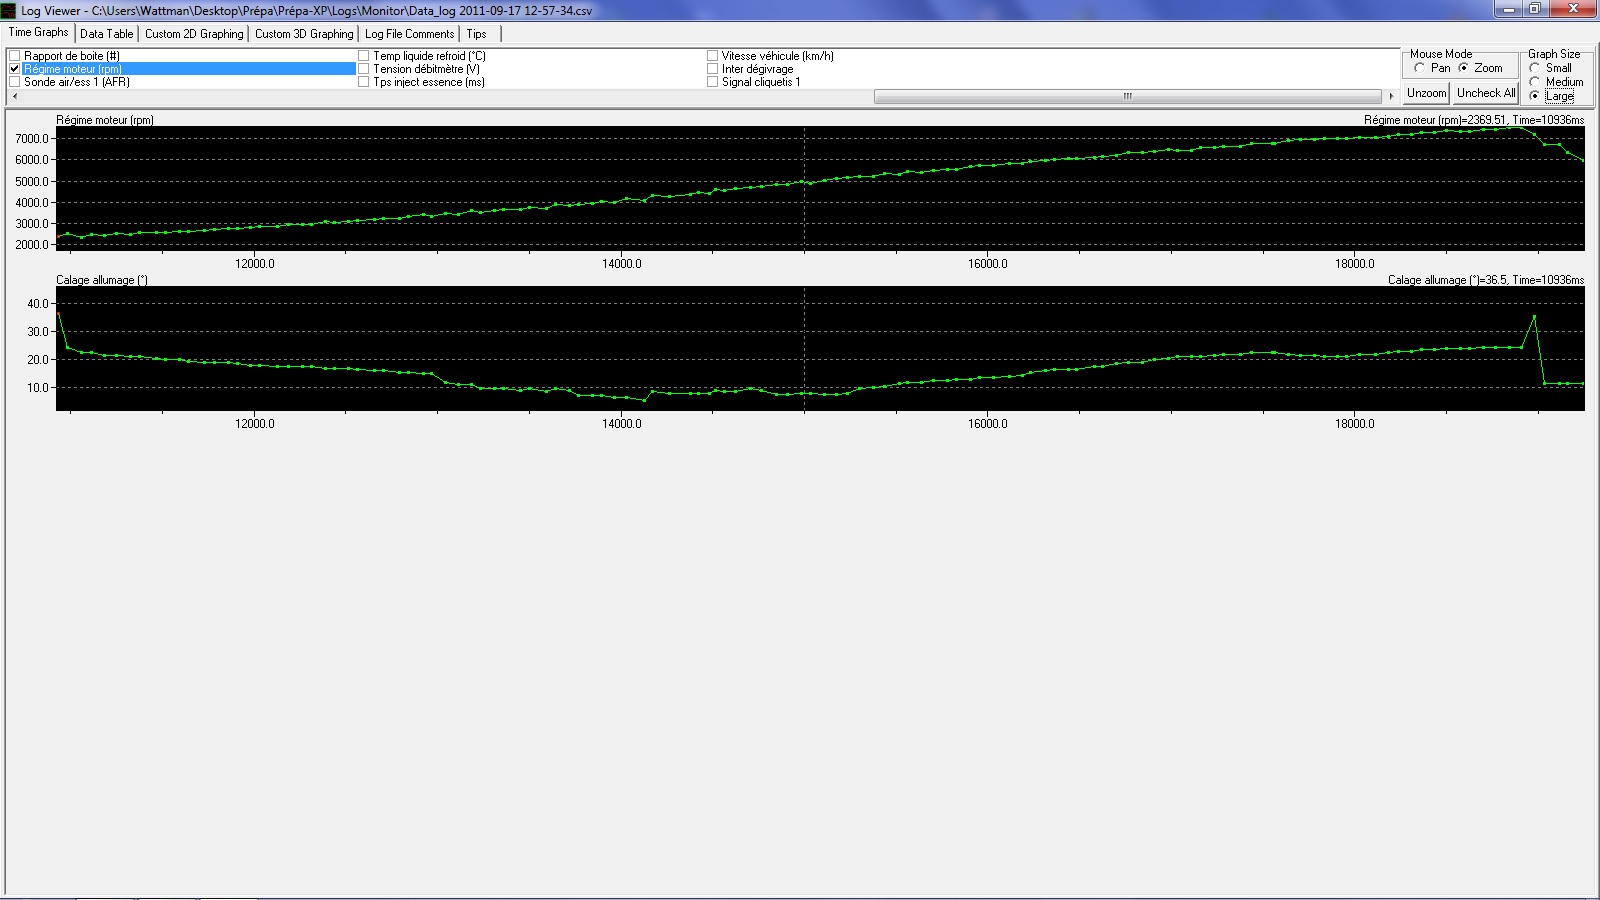The image size is (1600, 900).
Task: Enable the Vitesse véhicule (km/h) checkbox
Action: point(713,56)
